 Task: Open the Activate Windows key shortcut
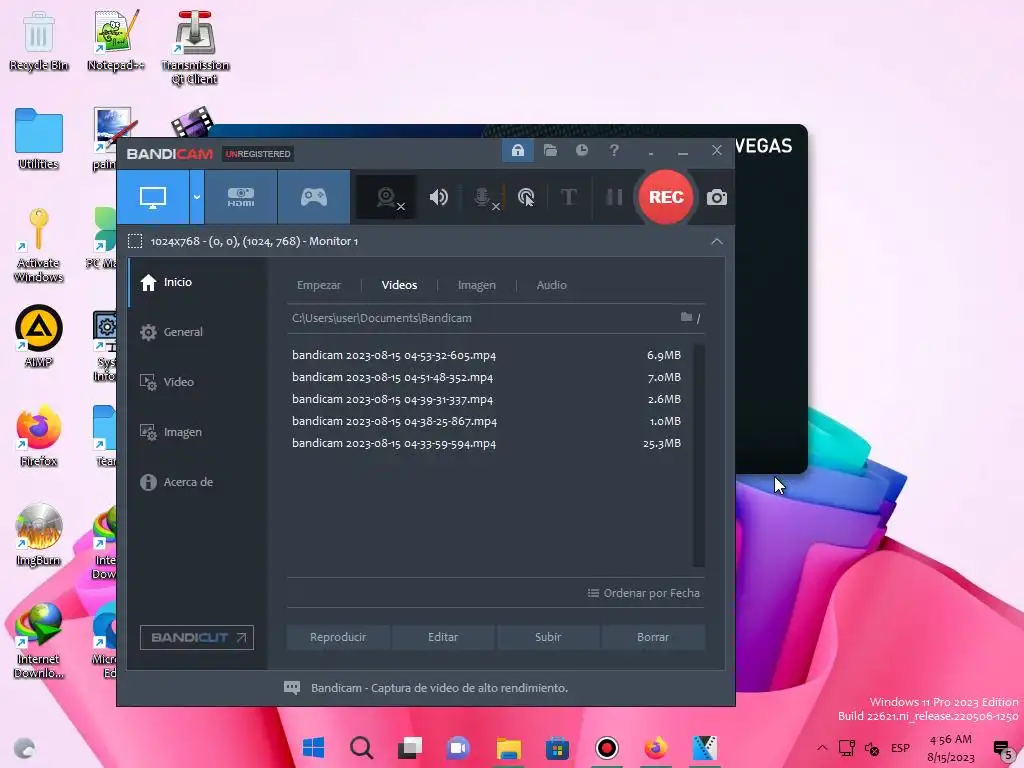pyautogui.click(x=39, y=245)
